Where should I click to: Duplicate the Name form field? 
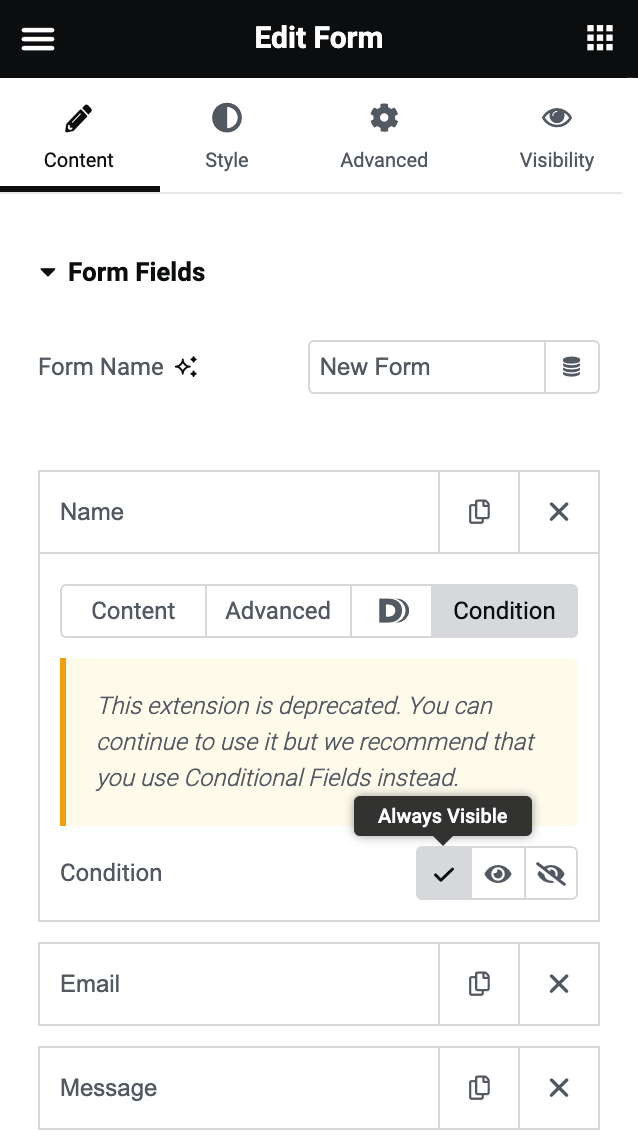[x=479, y=511]
